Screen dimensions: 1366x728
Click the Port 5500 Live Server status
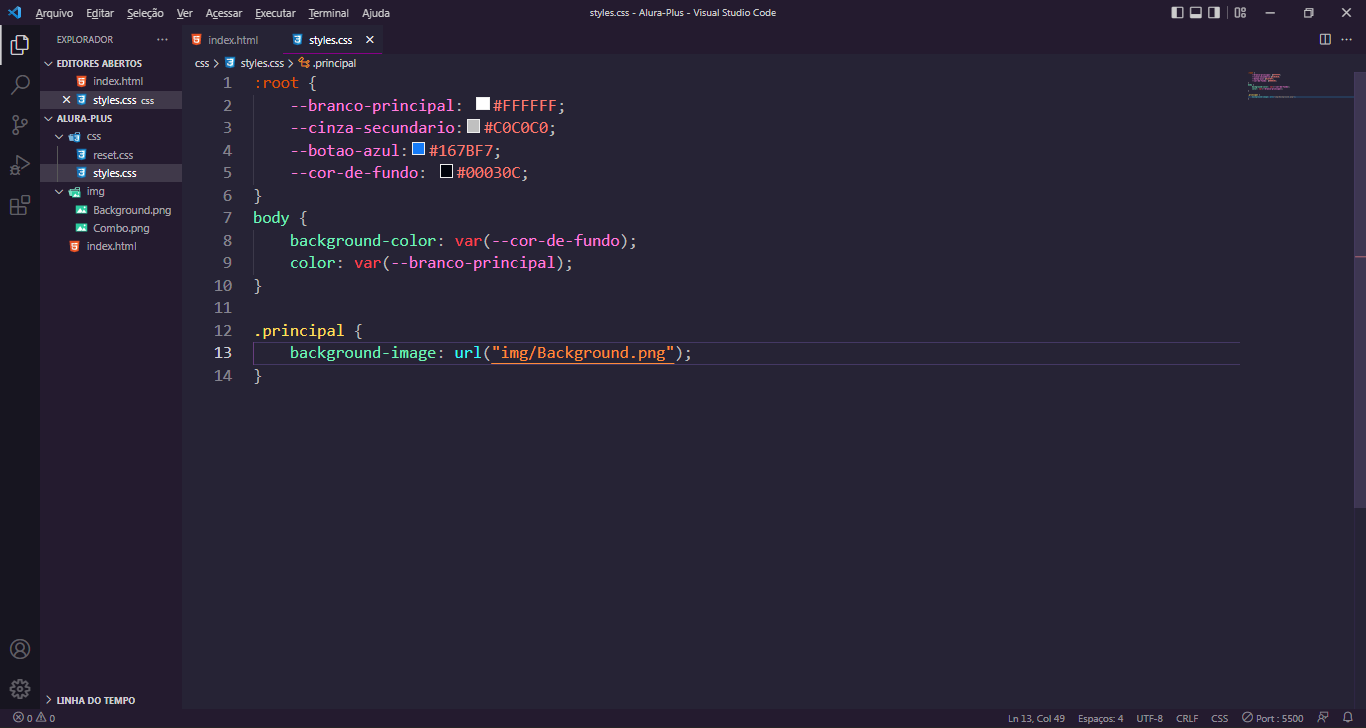[1272, 718]
